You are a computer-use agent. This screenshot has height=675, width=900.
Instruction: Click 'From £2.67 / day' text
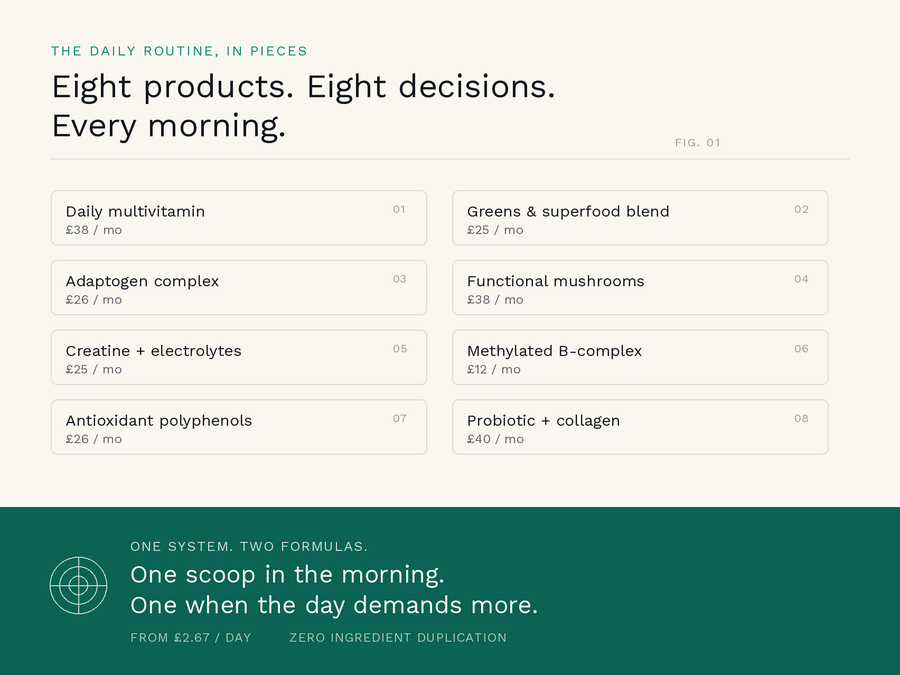click(x=191, y=638)
